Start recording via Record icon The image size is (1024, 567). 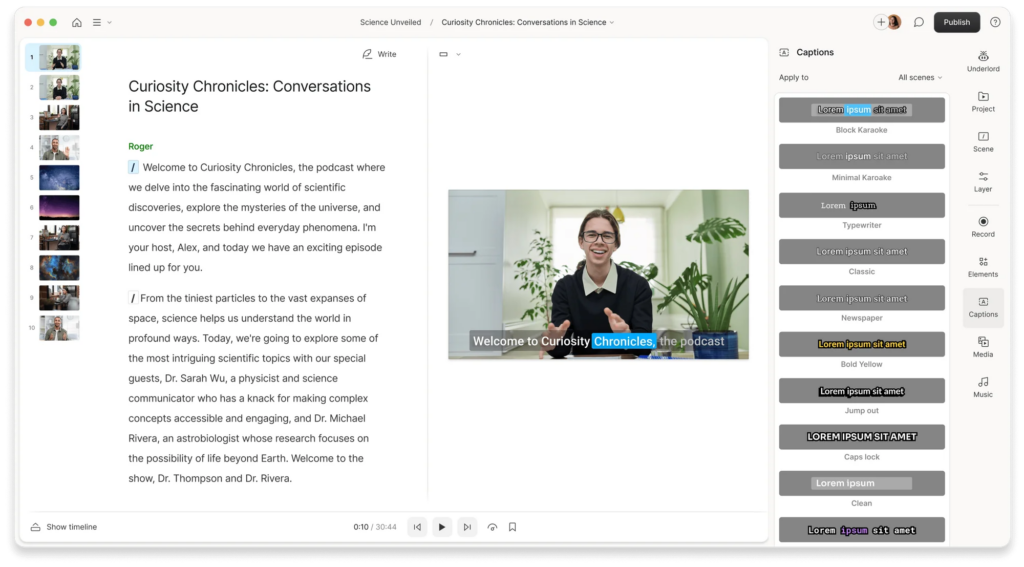click(983, 226)
